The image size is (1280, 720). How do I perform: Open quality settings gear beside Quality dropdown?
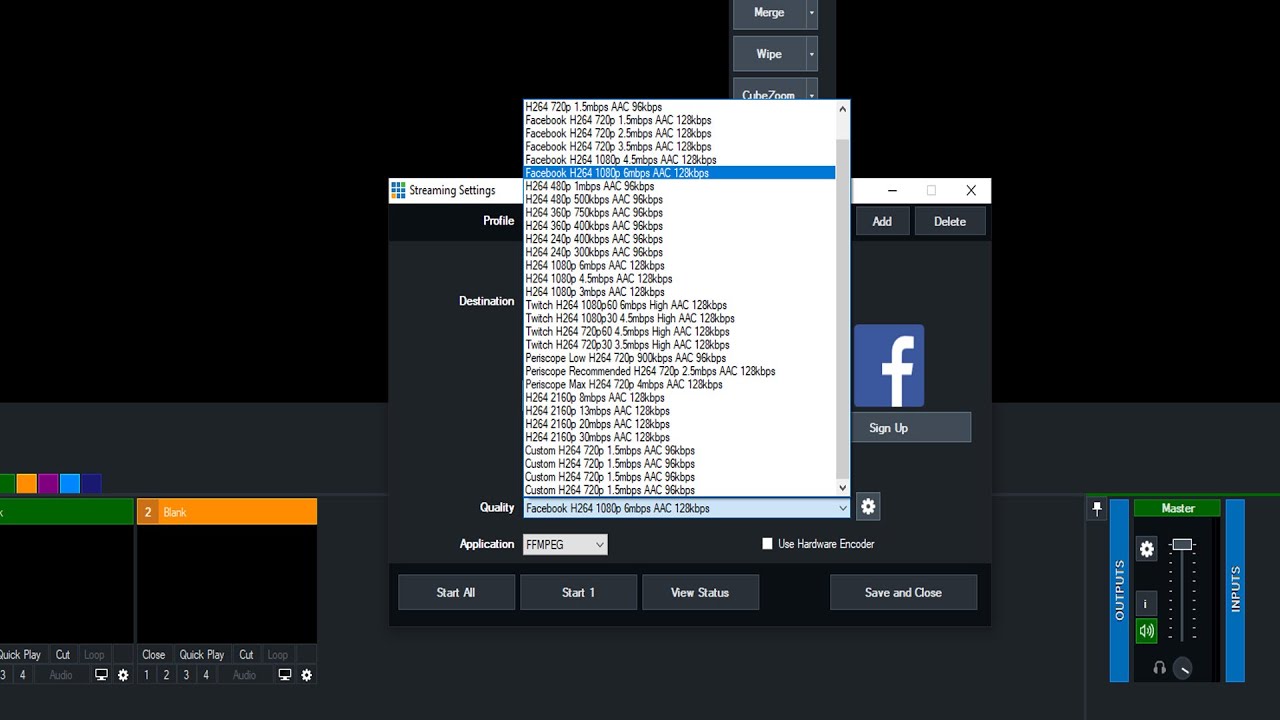tap(868, 507)
